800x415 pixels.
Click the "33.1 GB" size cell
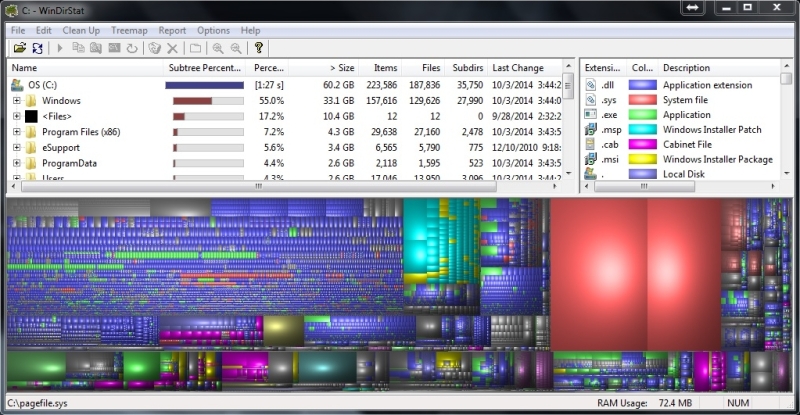(x=339, y=101)
